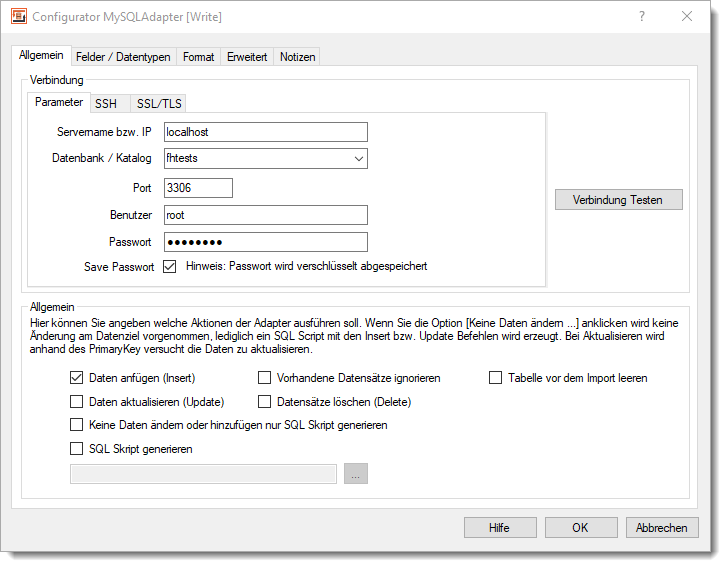This screenshot has height=567, width=726.
Task: Open the Notizen tab
Action: pyautogui.click(x=297, y=57)
